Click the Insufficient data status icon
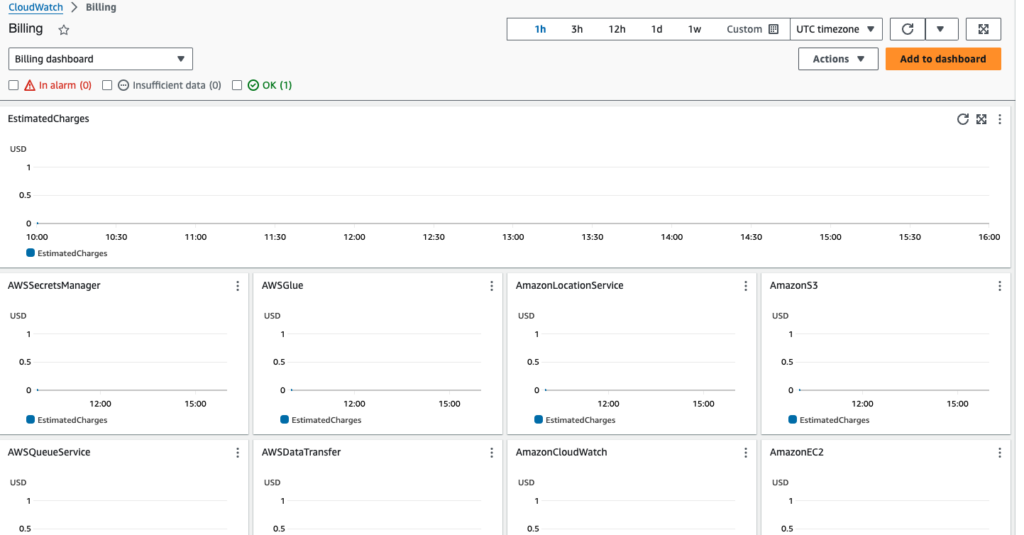Viewport: 1024px width, 535px height. coord(123,85)
